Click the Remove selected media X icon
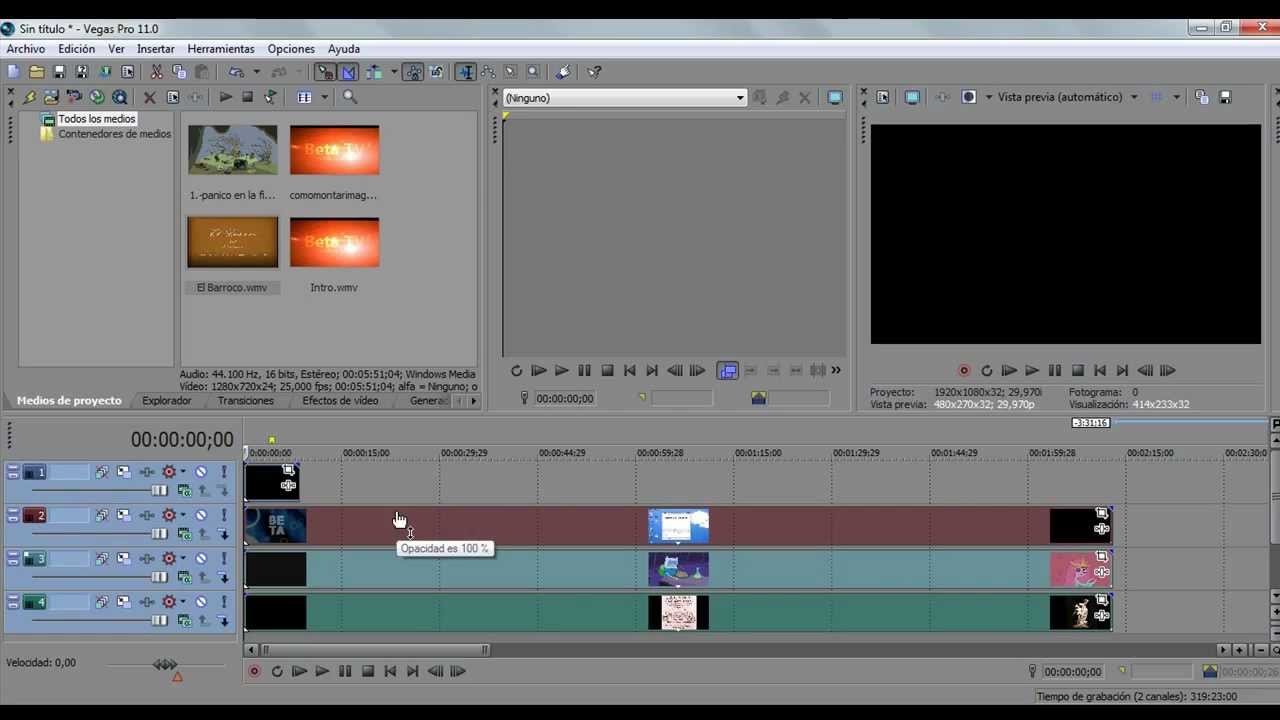The height and width of the screenshot is (720, 1280). 150,97
